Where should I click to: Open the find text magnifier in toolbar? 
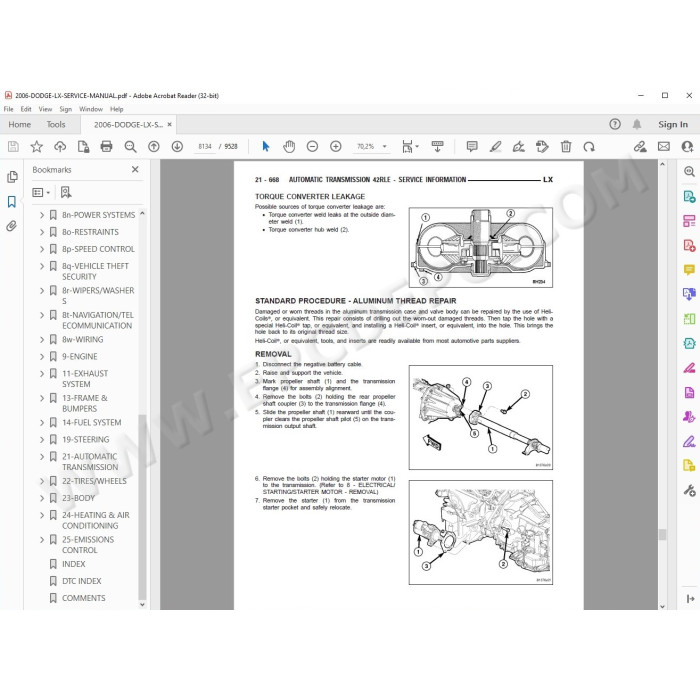130,146
